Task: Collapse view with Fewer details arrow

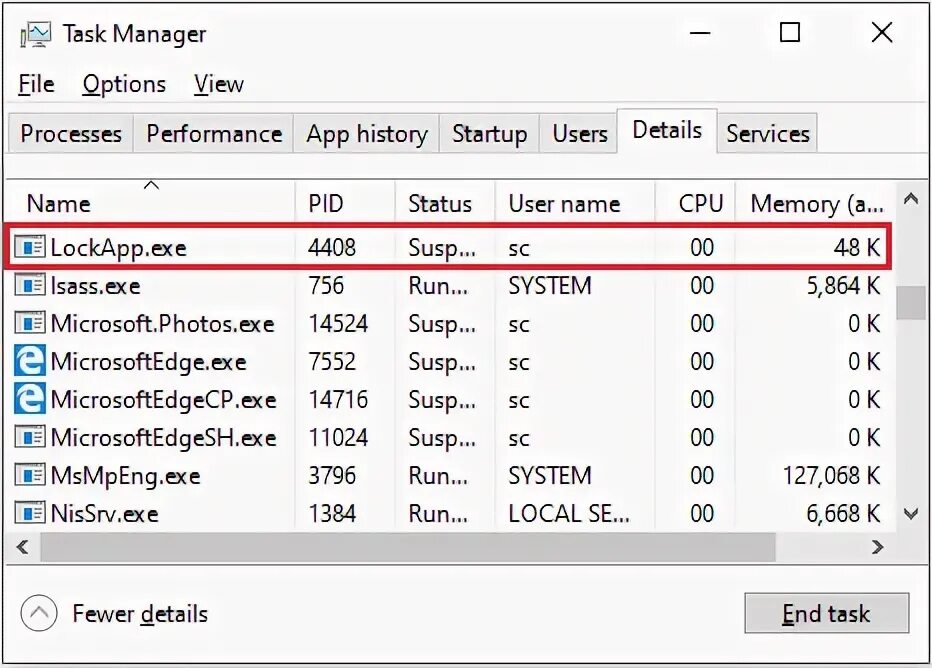Action: (38, 613)
